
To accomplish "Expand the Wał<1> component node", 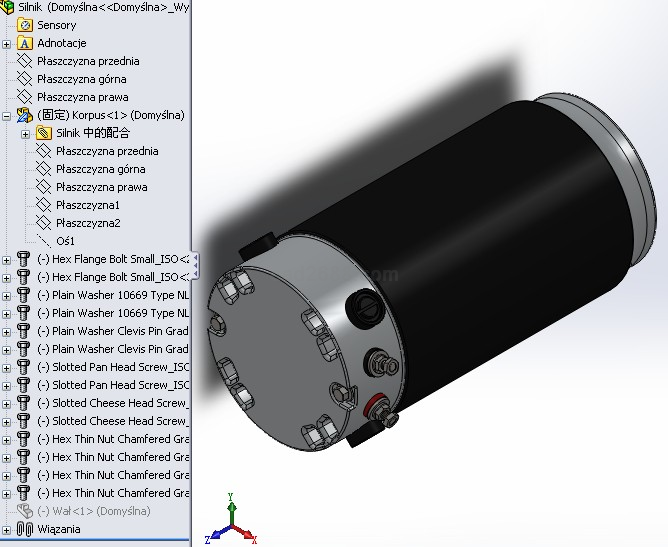I will click(x=7, y=511).
